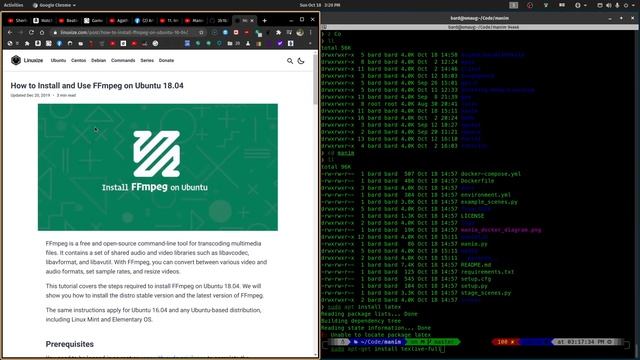The width and height of the screenshot is (640, 360).
Task: Switch to the "Sherl" YouTube tab
Action: point(18,20)
